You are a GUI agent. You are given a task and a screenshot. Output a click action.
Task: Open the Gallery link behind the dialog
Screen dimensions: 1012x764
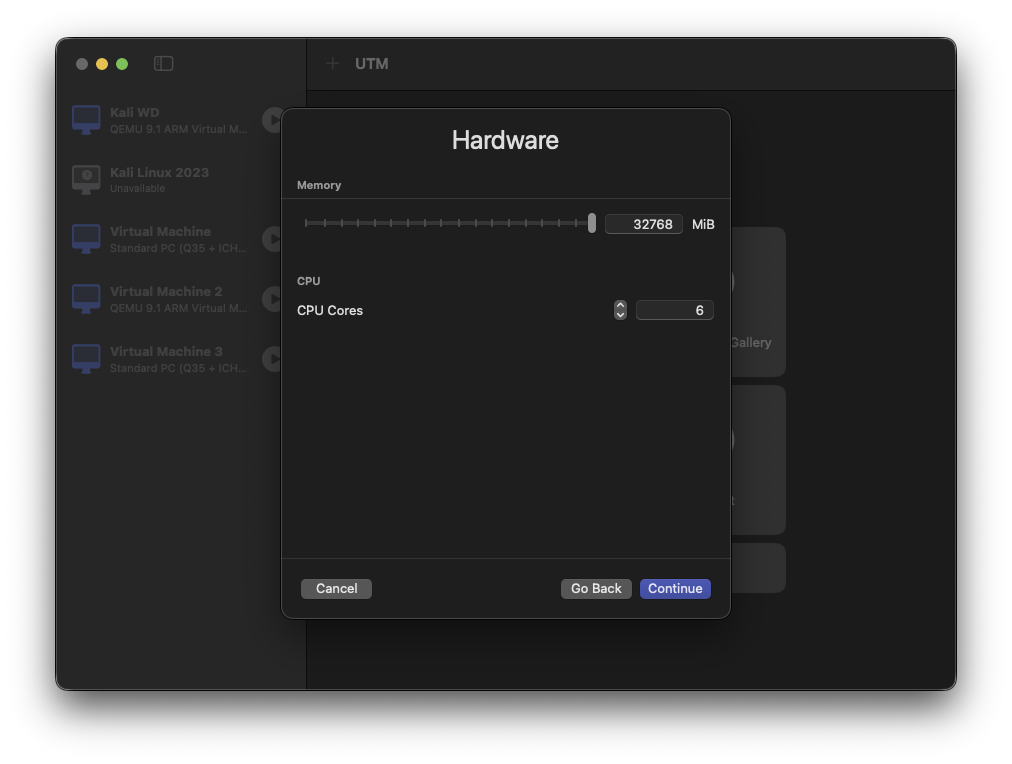pos(751,343)
